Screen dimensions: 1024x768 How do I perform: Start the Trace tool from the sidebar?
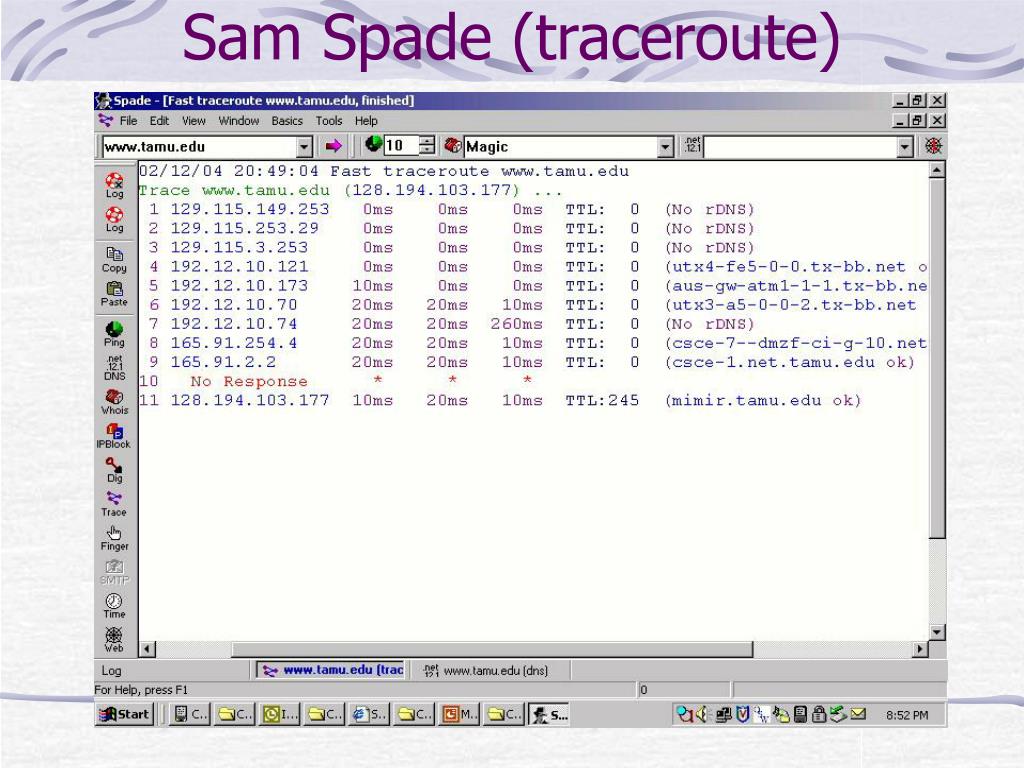(x=114, y=504)
